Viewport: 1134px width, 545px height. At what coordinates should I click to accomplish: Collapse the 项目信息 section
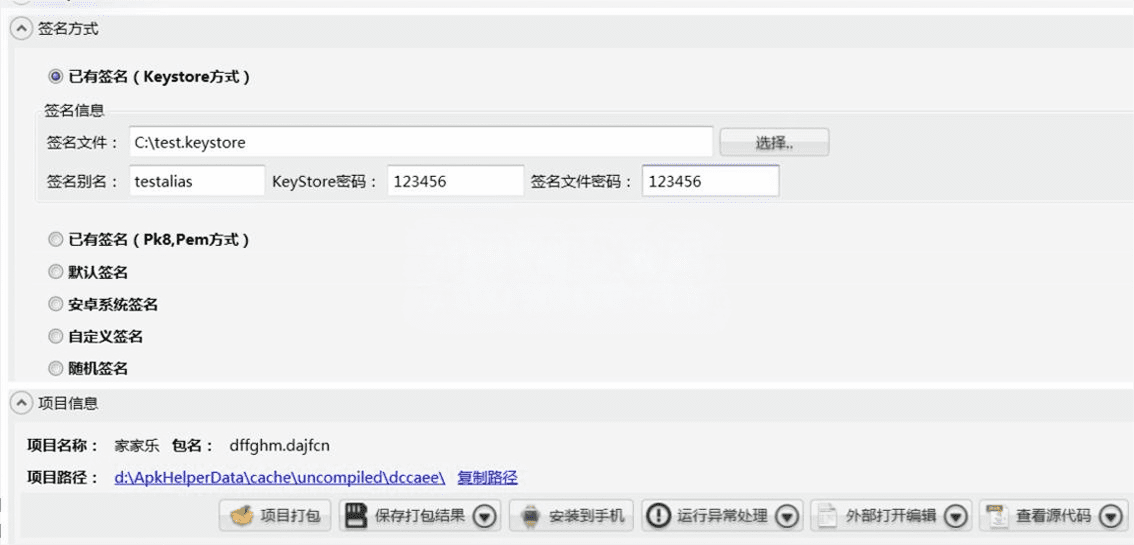pyautogui.click(x=19, y=403)
